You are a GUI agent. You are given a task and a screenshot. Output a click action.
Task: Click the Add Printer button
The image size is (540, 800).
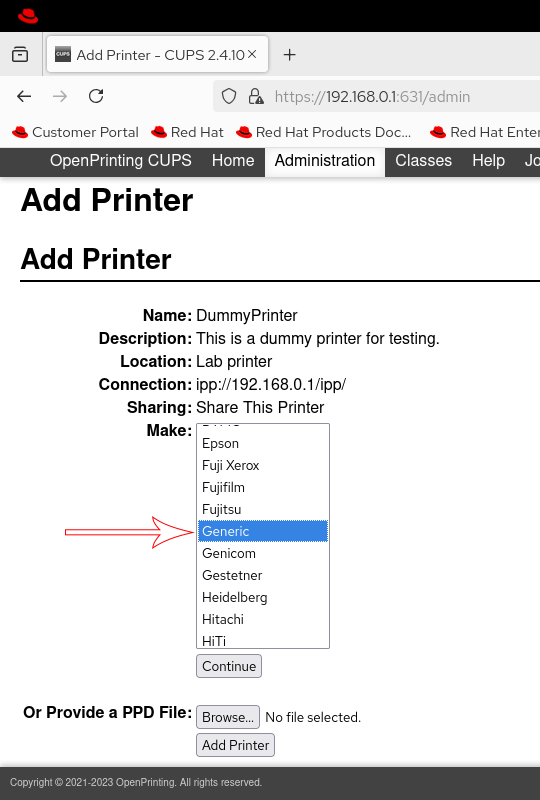(x=235, y=745)
